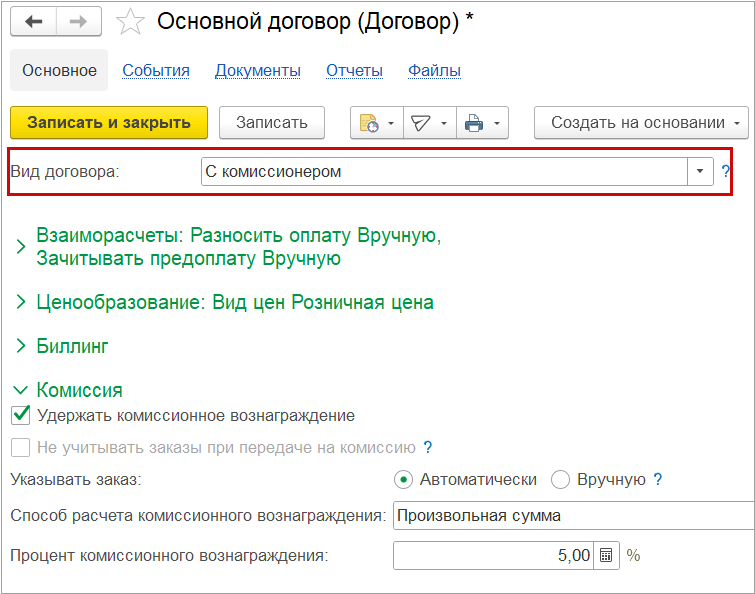755x594 pixels.
Task: Open print options dropdown arrow
Action: pos(497,123)
